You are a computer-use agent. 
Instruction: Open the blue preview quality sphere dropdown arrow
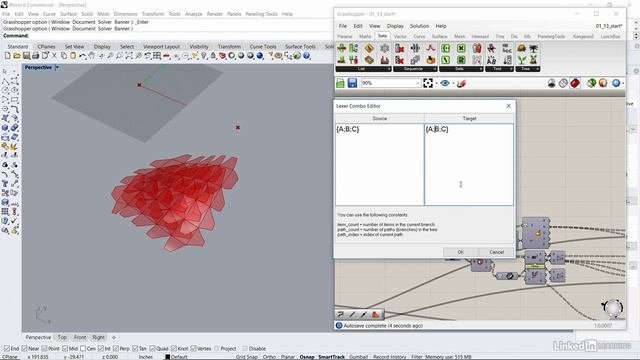coord(623,84)
